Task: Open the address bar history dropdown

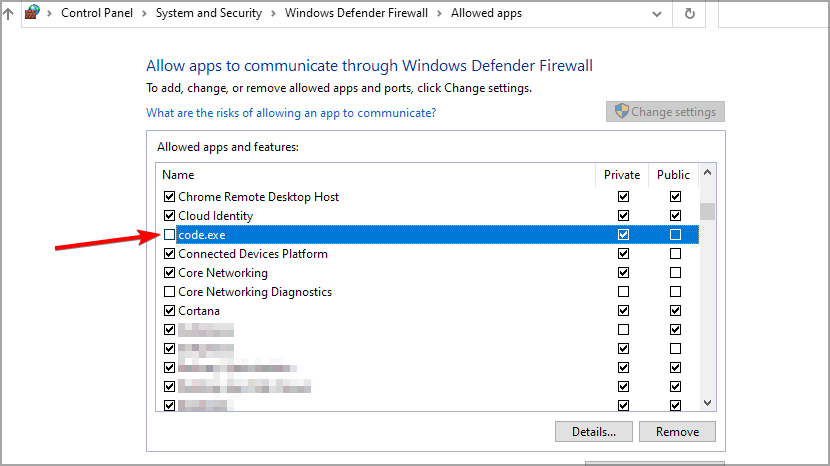Action: (x=656, y=14)
